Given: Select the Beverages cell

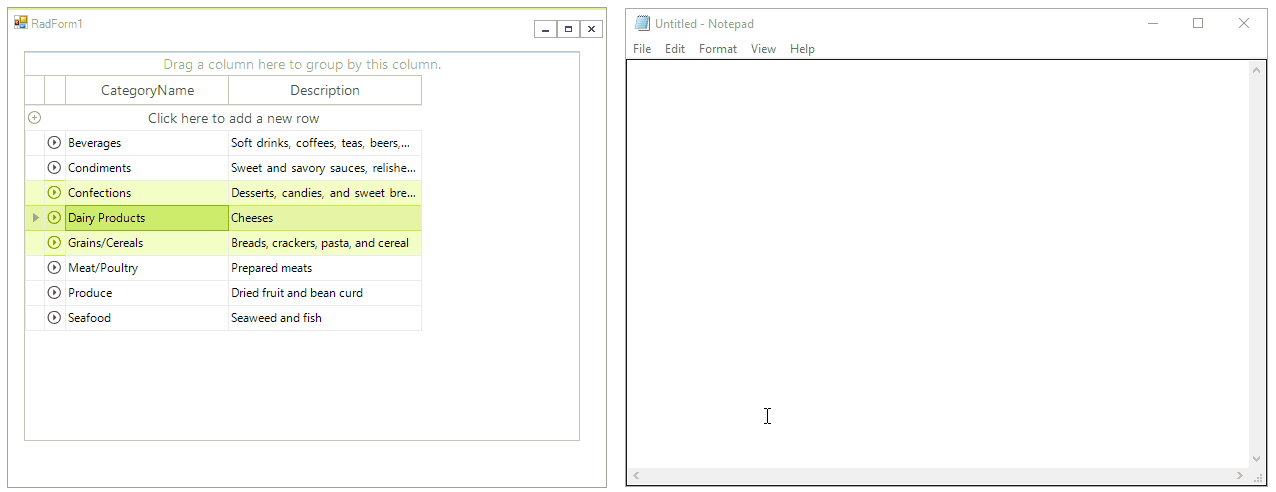Looking at the screenshot, I should [147, 143].
